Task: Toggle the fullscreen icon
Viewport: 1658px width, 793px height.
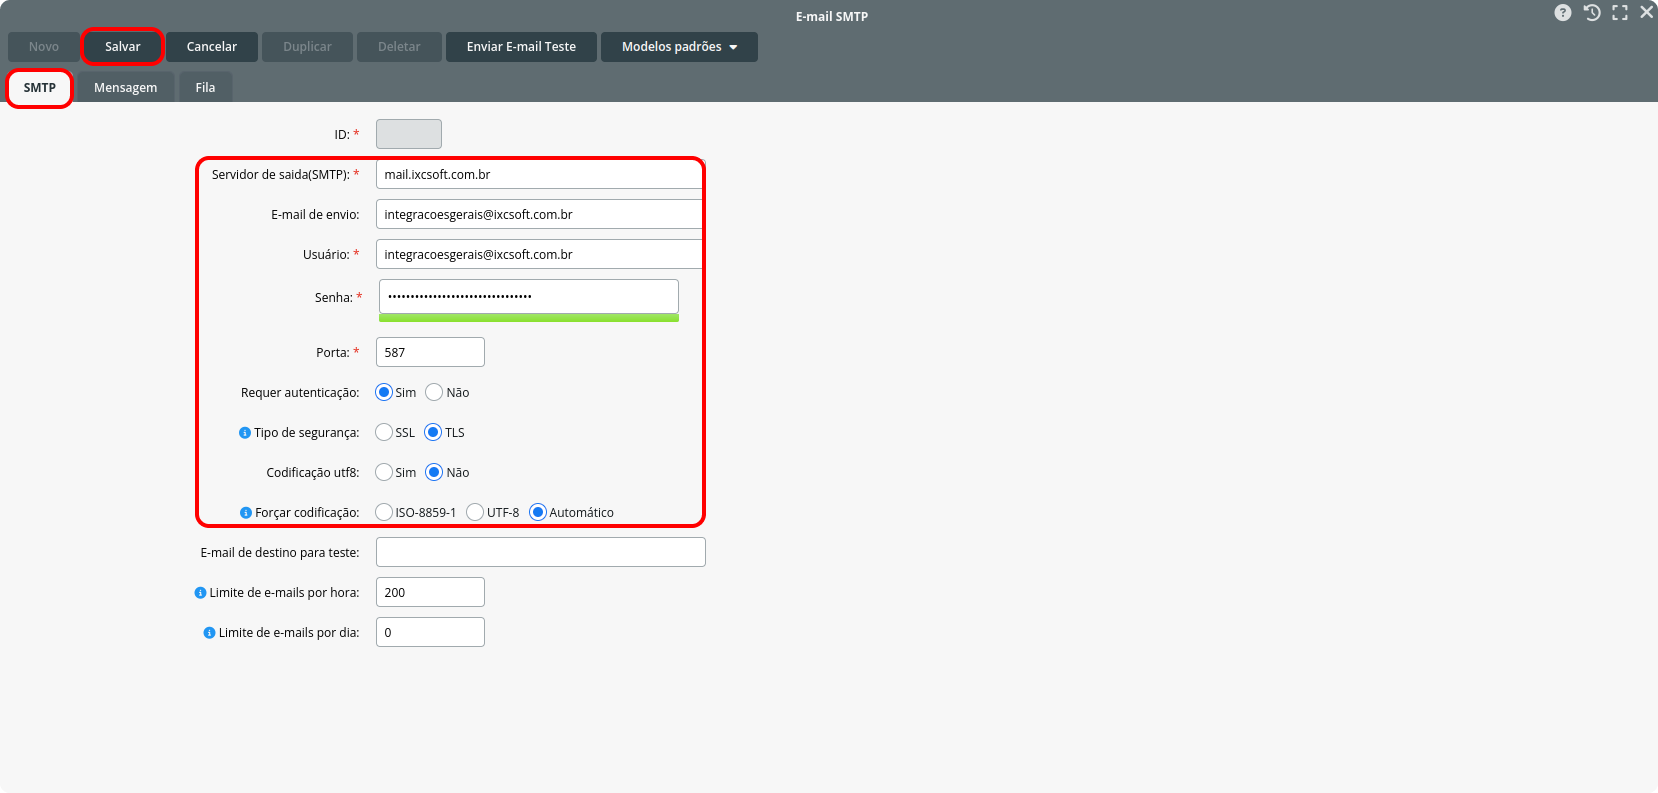Action: pos(1620,13)
